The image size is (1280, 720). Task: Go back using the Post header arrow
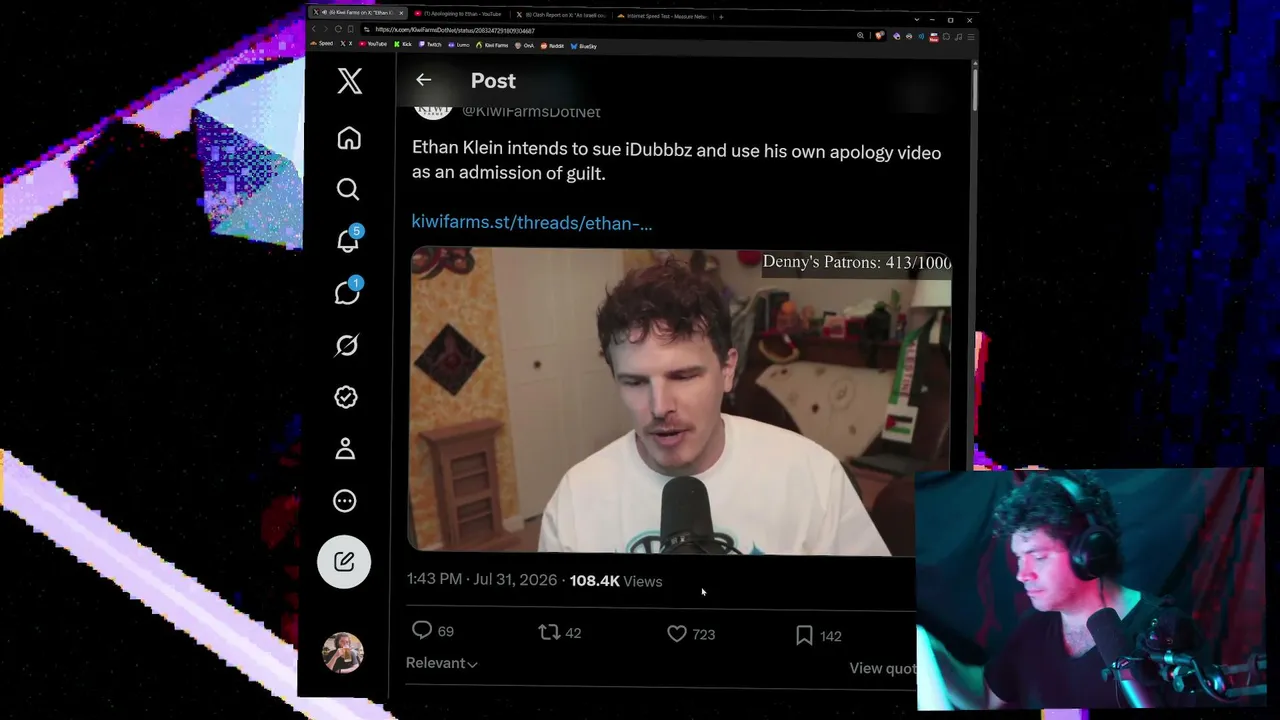tap(423, 80)
